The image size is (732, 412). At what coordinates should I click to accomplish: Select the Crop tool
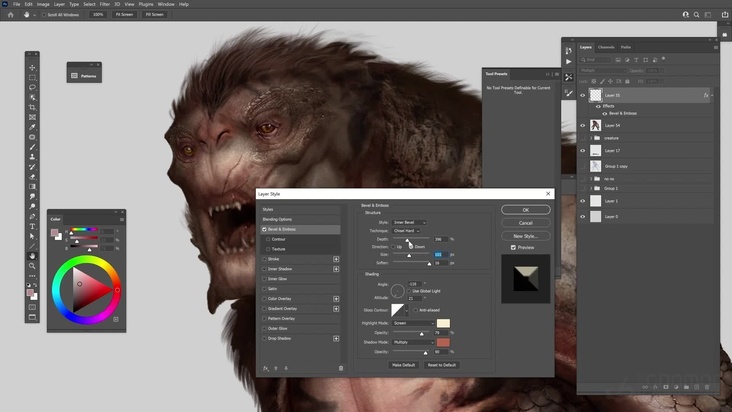[32, 107]
